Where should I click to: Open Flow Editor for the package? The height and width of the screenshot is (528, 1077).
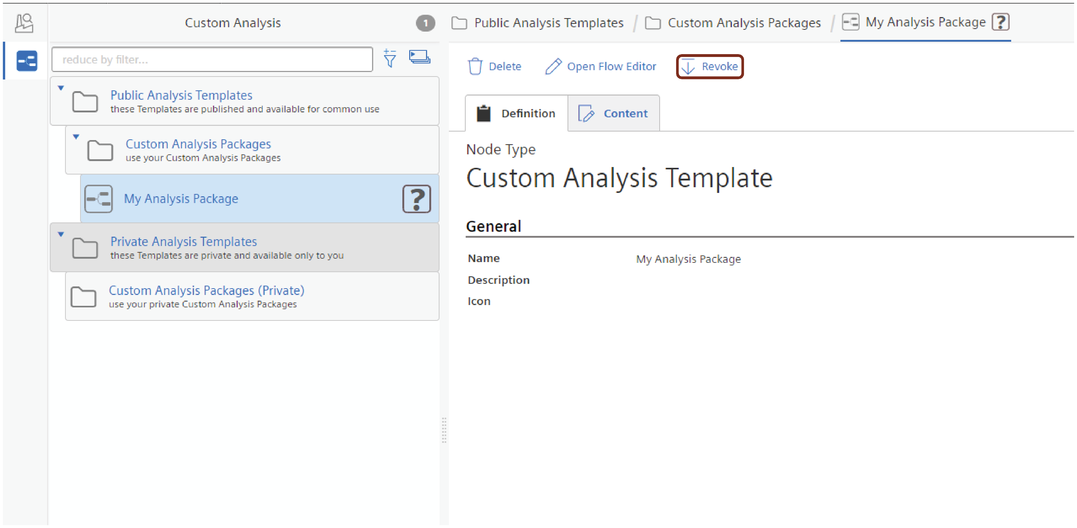(x=600, y=67)
